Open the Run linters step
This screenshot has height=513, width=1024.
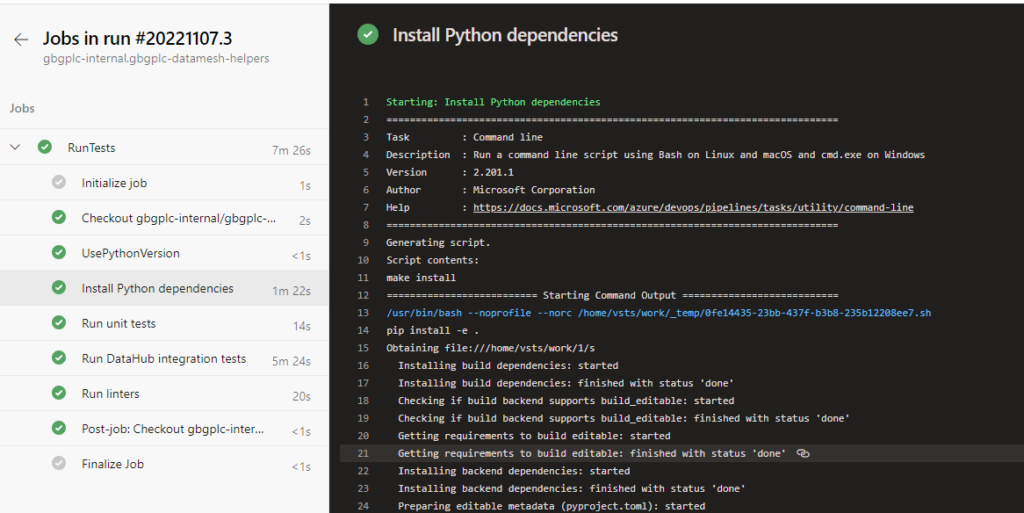(165, 394)
